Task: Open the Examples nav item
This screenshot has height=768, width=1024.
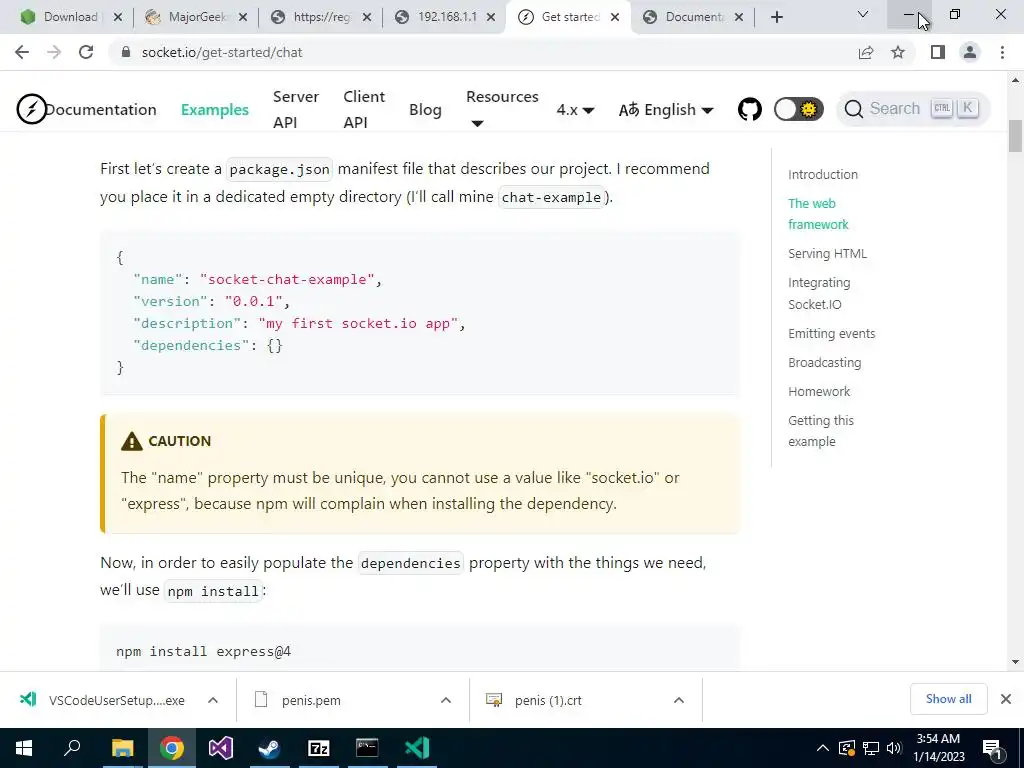Action: coord(215,110)
